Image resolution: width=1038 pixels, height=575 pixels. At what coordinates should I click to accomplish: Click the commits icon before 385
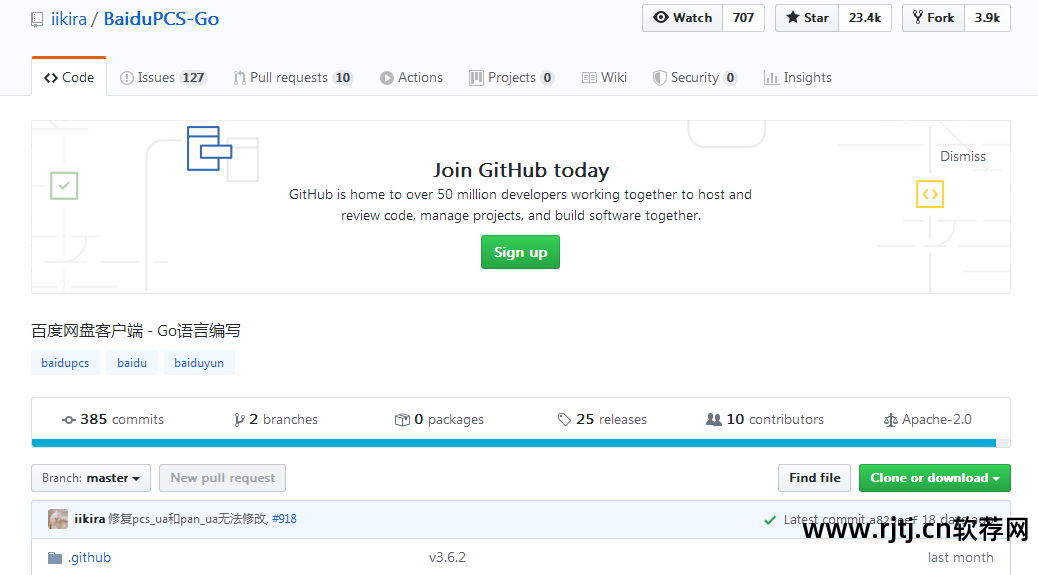coord(69,420)
